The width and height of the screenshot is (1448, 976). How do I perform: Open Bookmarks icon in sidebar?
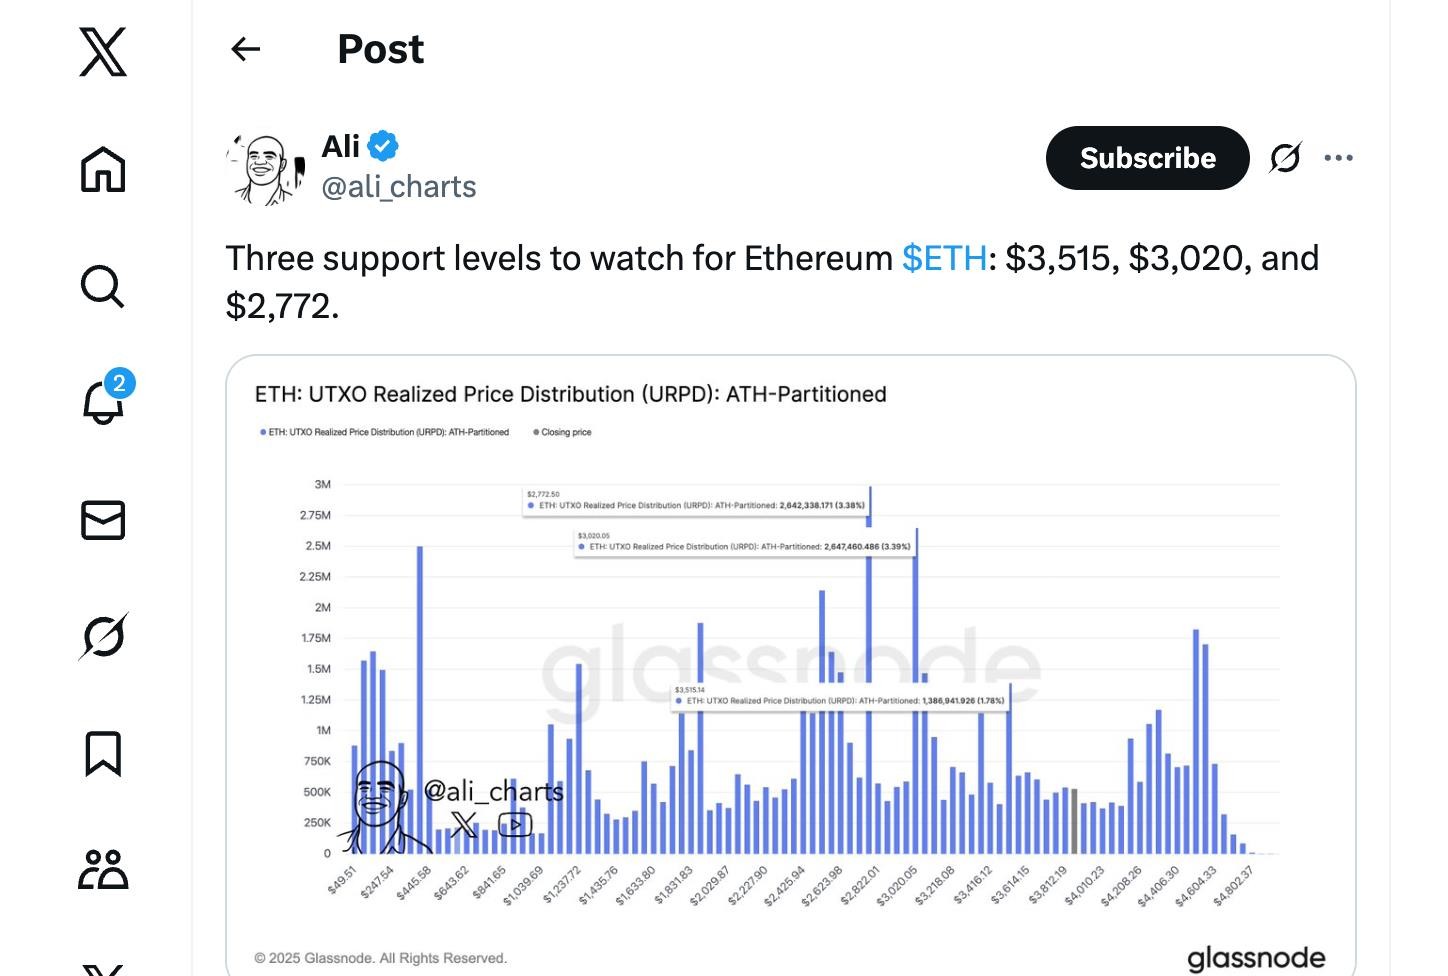[x=103, y=753]
